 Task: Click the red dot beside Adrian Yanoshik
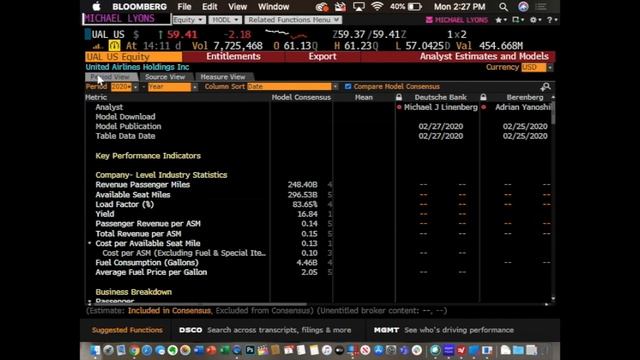point(484,107)
